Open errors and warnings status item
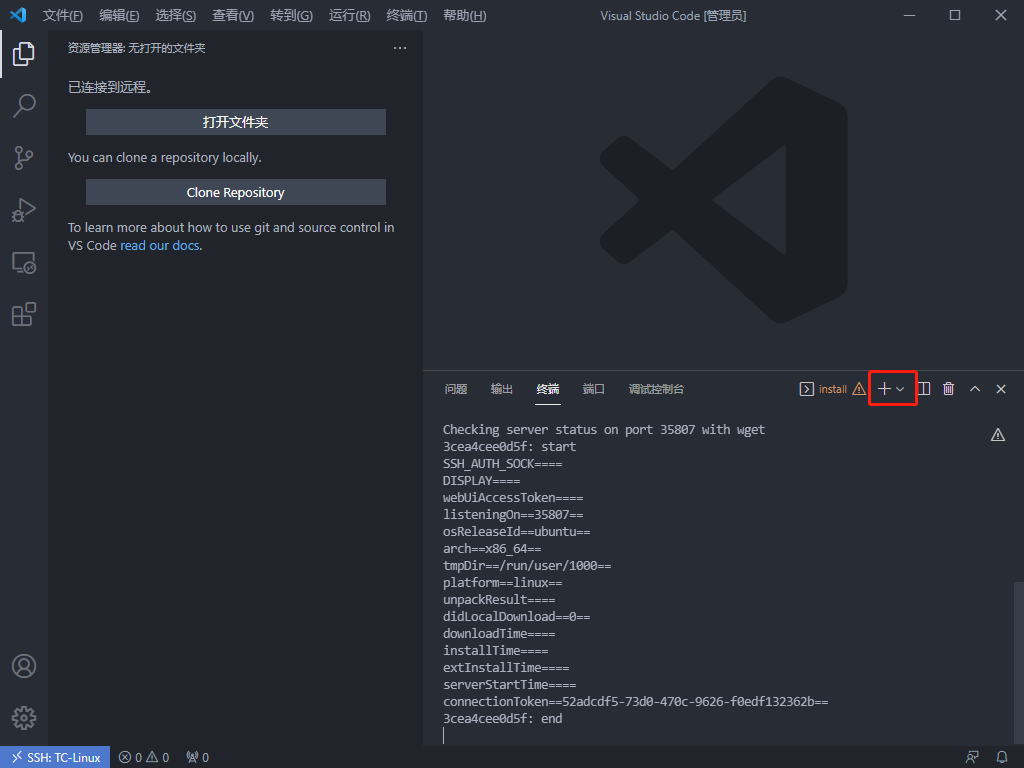This screenshot has width=1024, height=768. coord(144,757)
